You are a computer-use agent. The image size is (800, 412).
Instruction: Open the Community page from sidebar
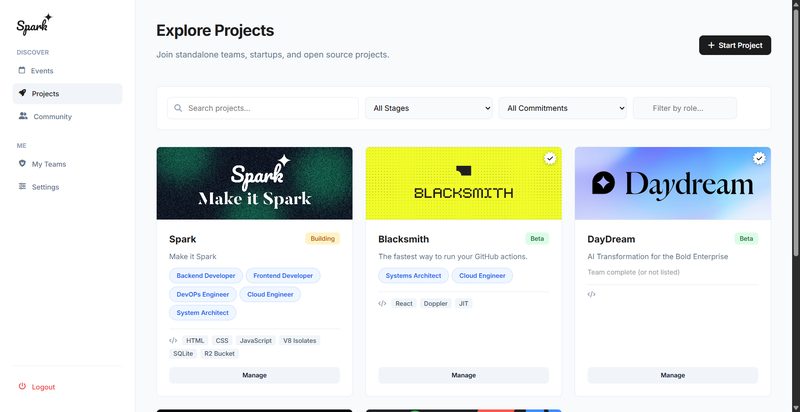coord(52,117)
